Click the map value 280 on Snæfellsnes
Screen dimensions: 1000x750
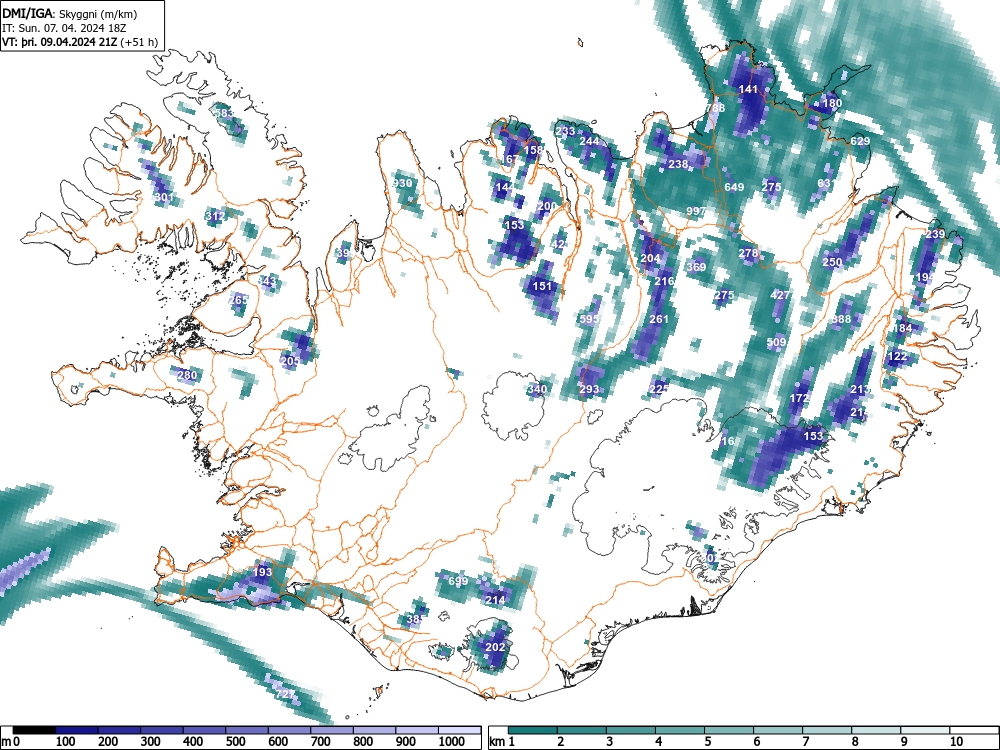point(187,375)
